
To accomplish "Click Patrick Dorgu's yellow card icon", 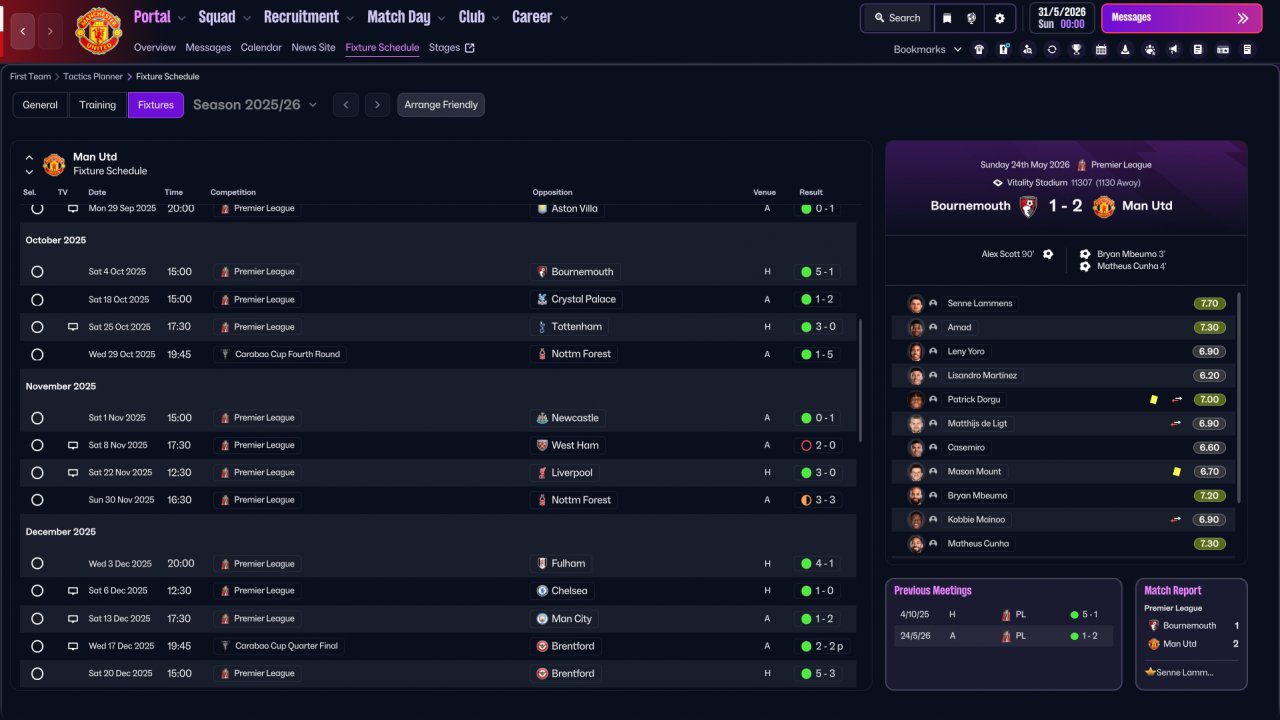I will [1153, 400].
